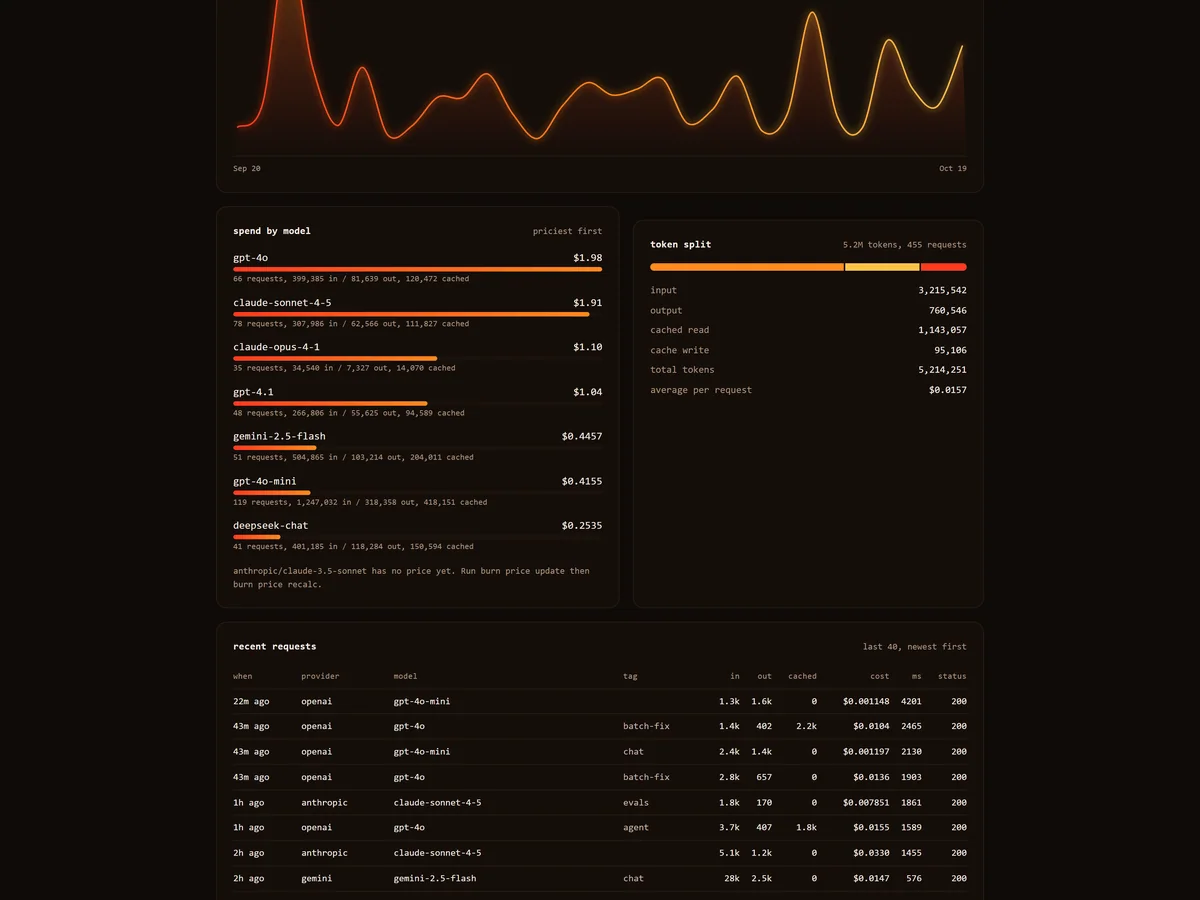This screenshot has height=900, width=1200.
Task: Click the 'cached' column header
Action: (x=802, y=676)
